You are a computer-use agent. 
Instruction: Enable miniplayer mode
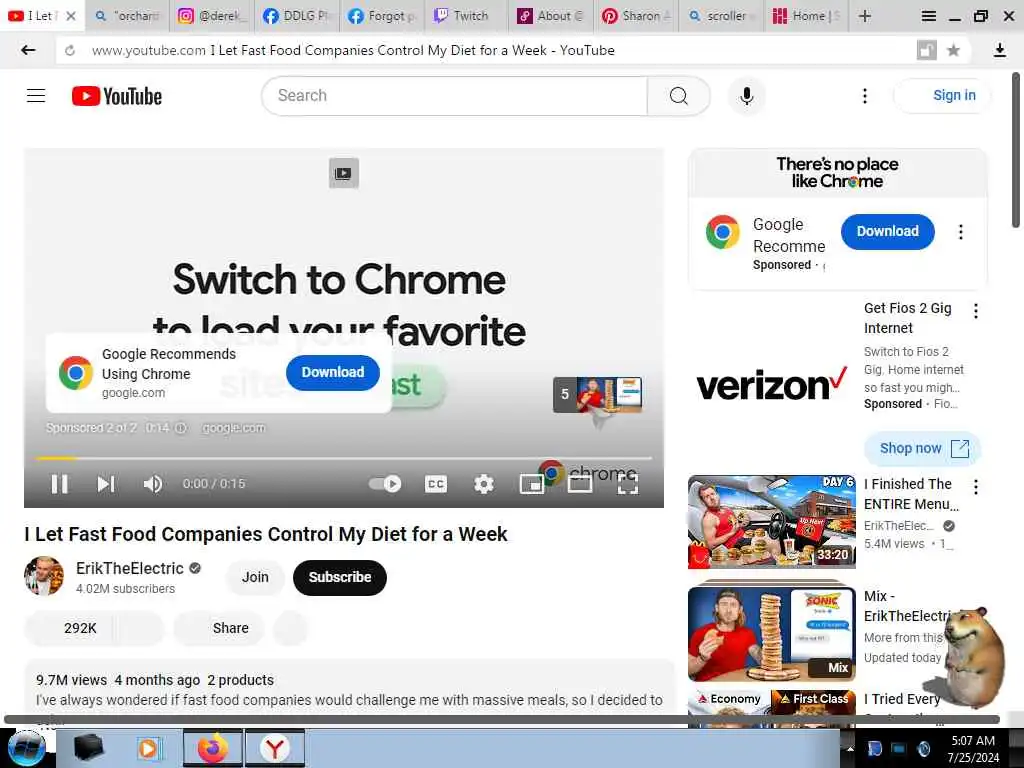[532, 484]
